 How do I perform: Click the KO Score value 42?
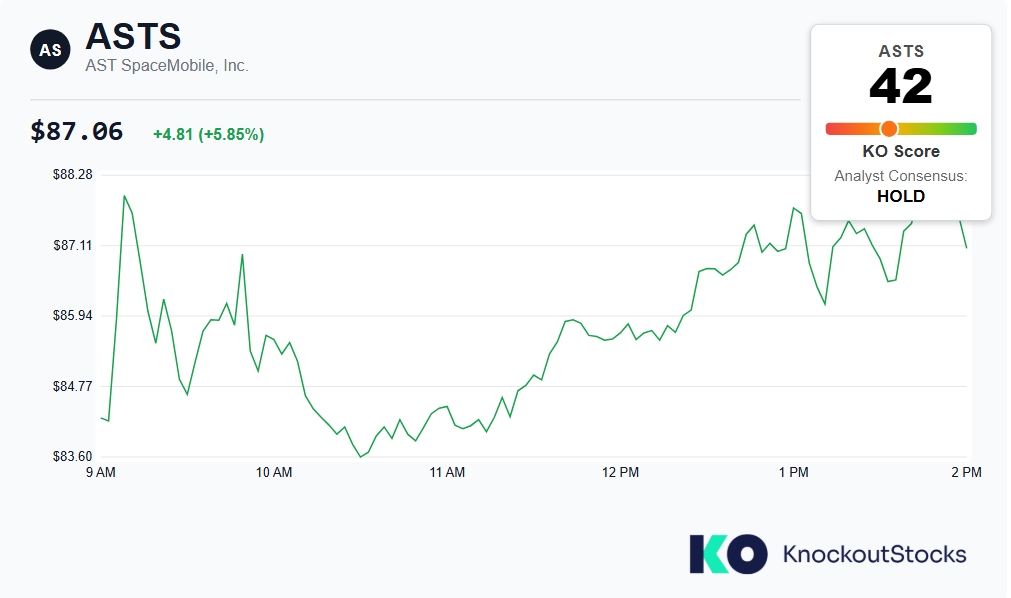point(901,86)
